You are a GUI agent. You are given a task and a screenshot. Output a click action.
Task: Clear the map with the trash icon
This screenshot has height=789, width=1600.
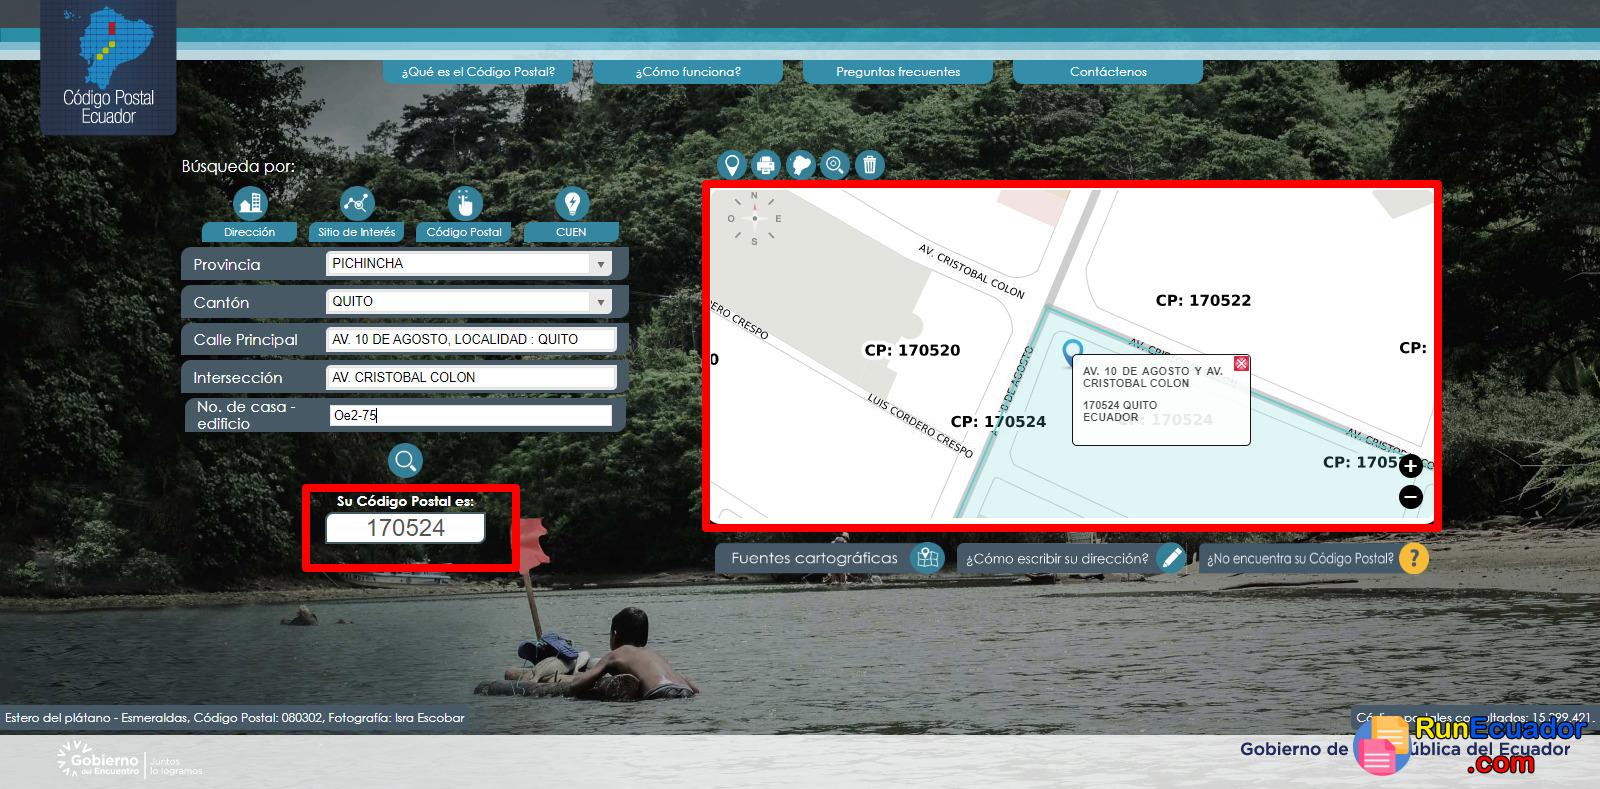[869, 165]
